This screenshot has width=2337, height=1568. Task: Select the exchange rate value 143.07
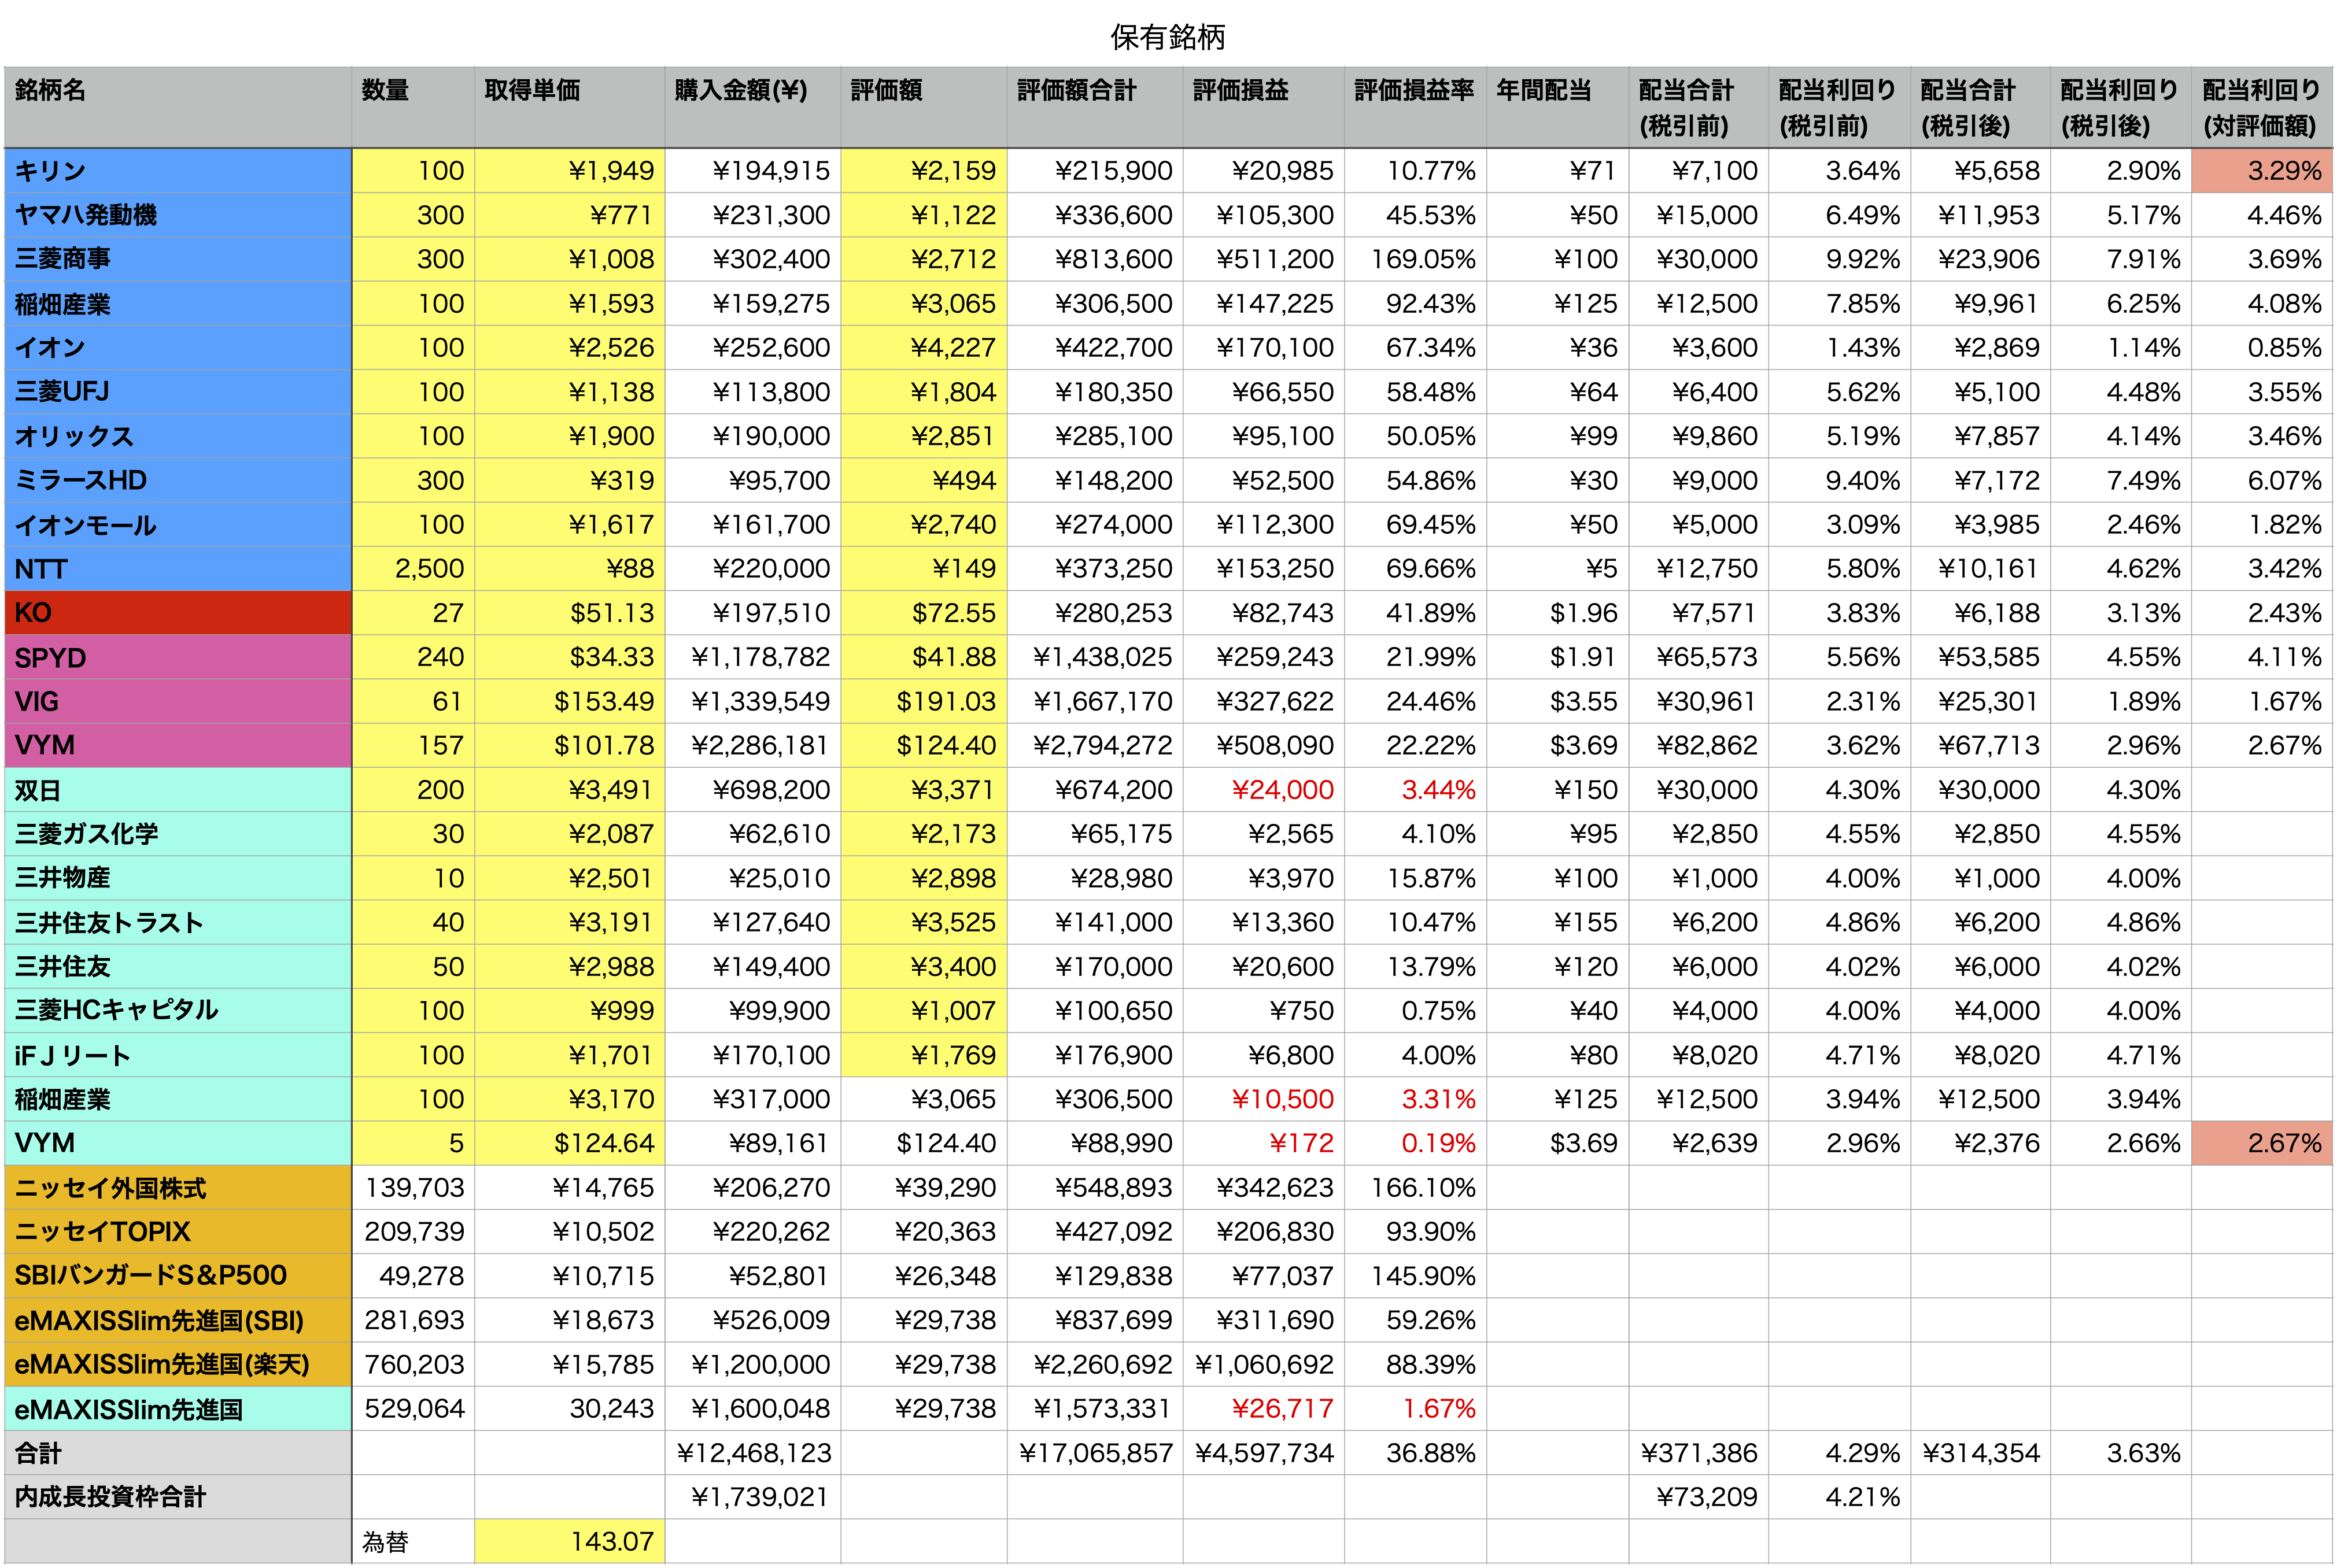(569, 1541)
